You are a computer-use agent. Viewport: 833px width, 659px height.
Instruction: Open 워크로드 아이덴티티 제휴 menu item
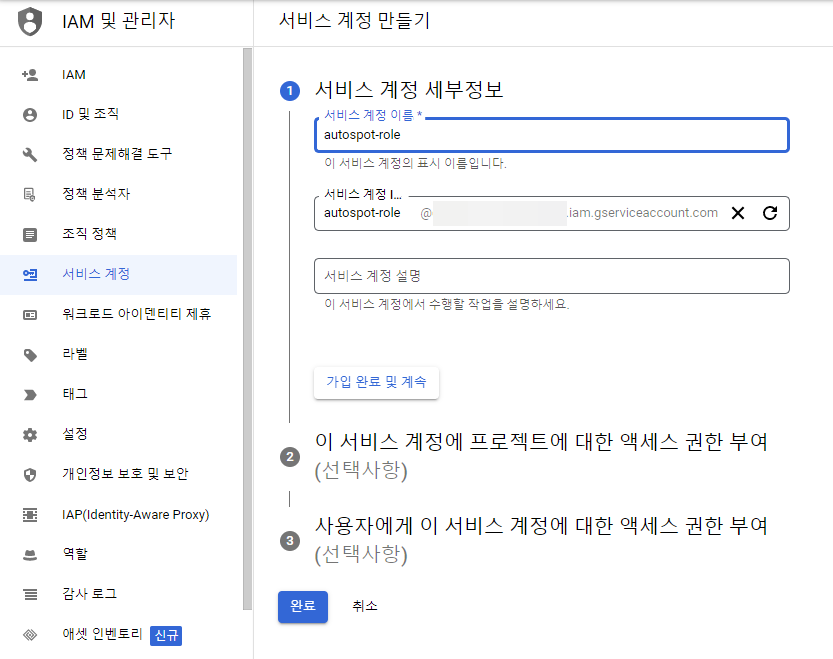click(x=136, y=314)
